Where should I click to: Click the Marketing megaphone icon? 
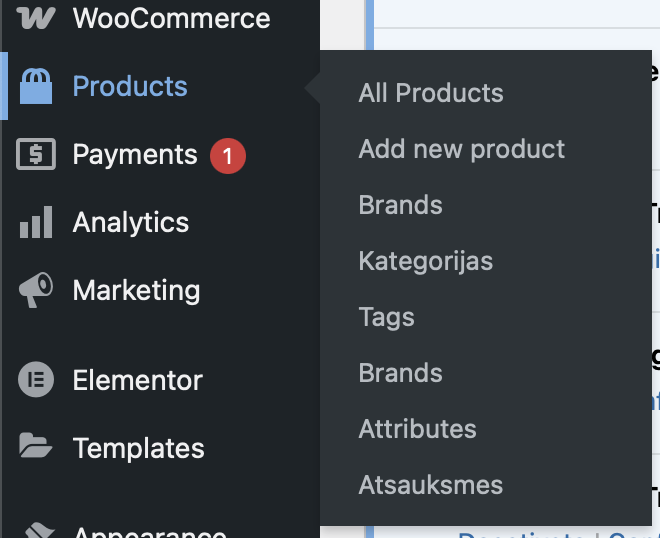point(36,290)
